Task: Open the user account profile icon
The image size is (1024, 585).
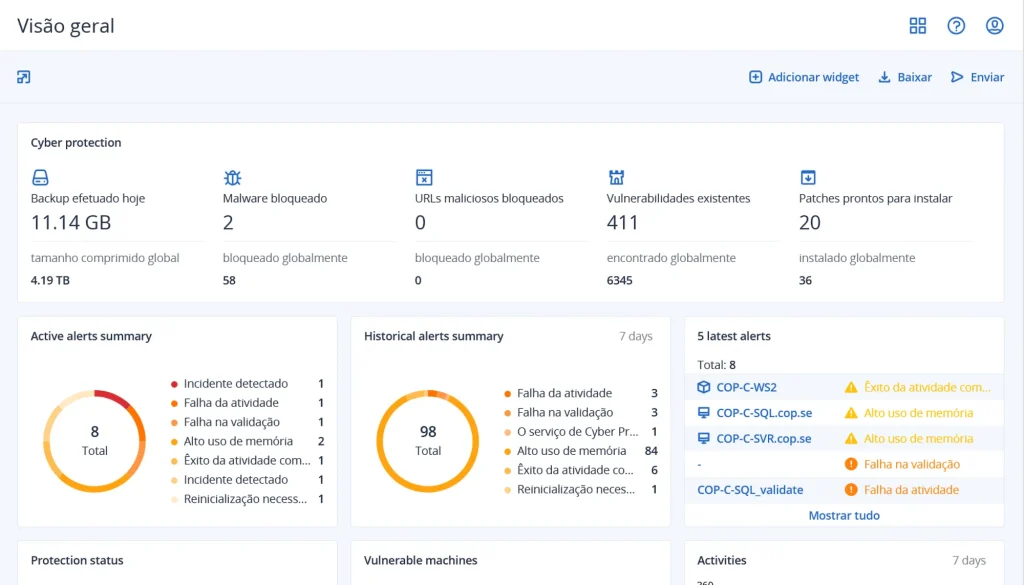Action: [x=994, y=26]
